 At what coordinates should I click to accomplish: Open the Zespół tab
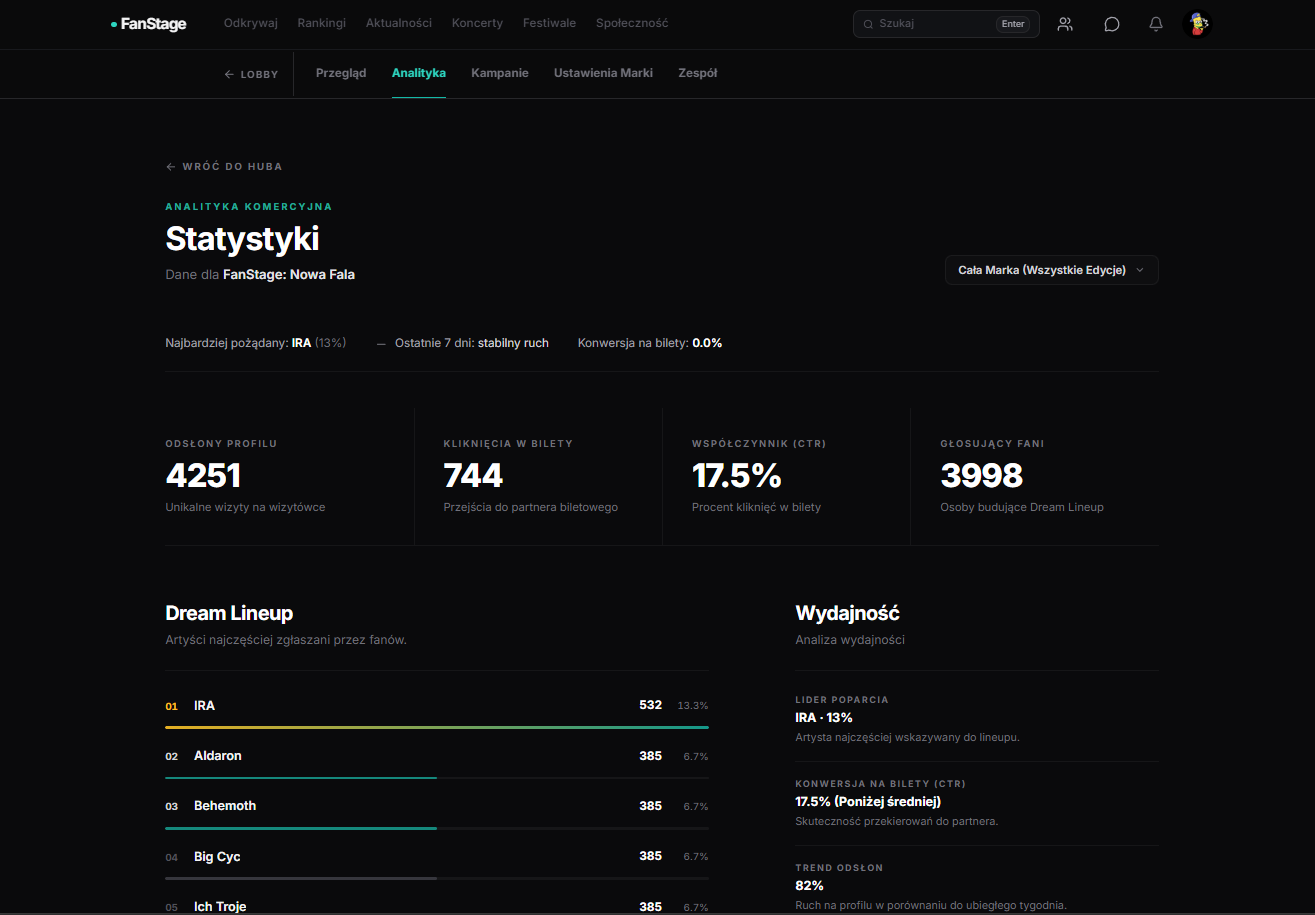[x=697, y=73]
